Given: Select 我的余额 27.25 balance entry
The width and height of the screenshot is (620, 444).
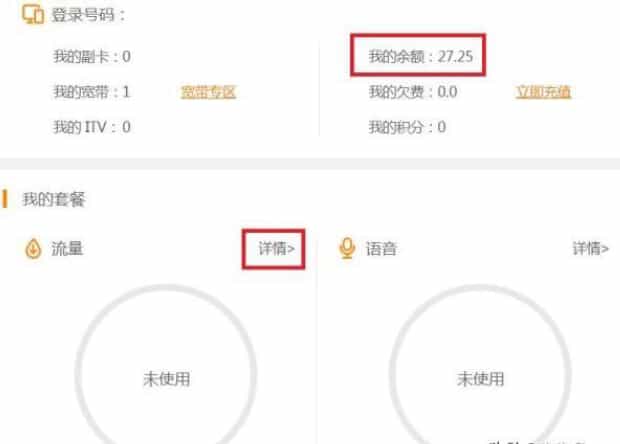Looking at the screenshot, I should (420, 57).
